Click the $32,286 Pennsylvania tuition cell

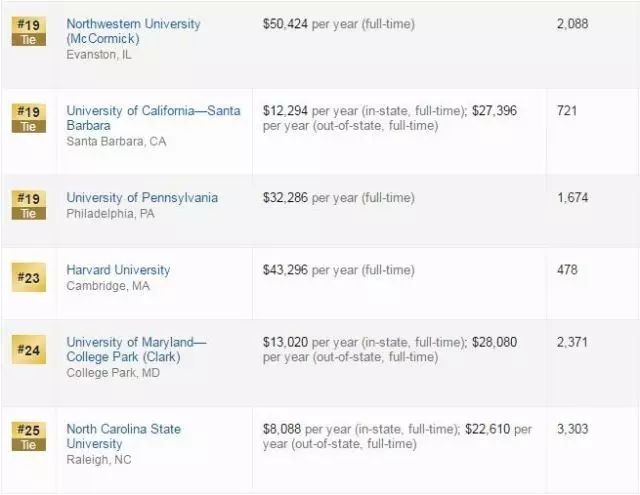[x=338, y=198]
